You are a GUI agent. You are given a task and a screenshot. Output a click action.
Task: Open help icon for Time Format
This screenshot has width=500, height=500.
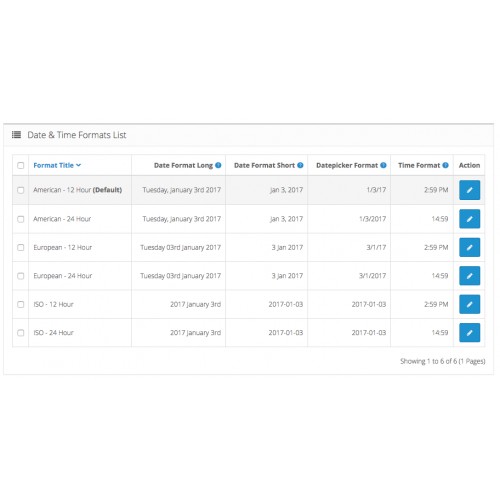pyautogui.click(x=445, y=165)
